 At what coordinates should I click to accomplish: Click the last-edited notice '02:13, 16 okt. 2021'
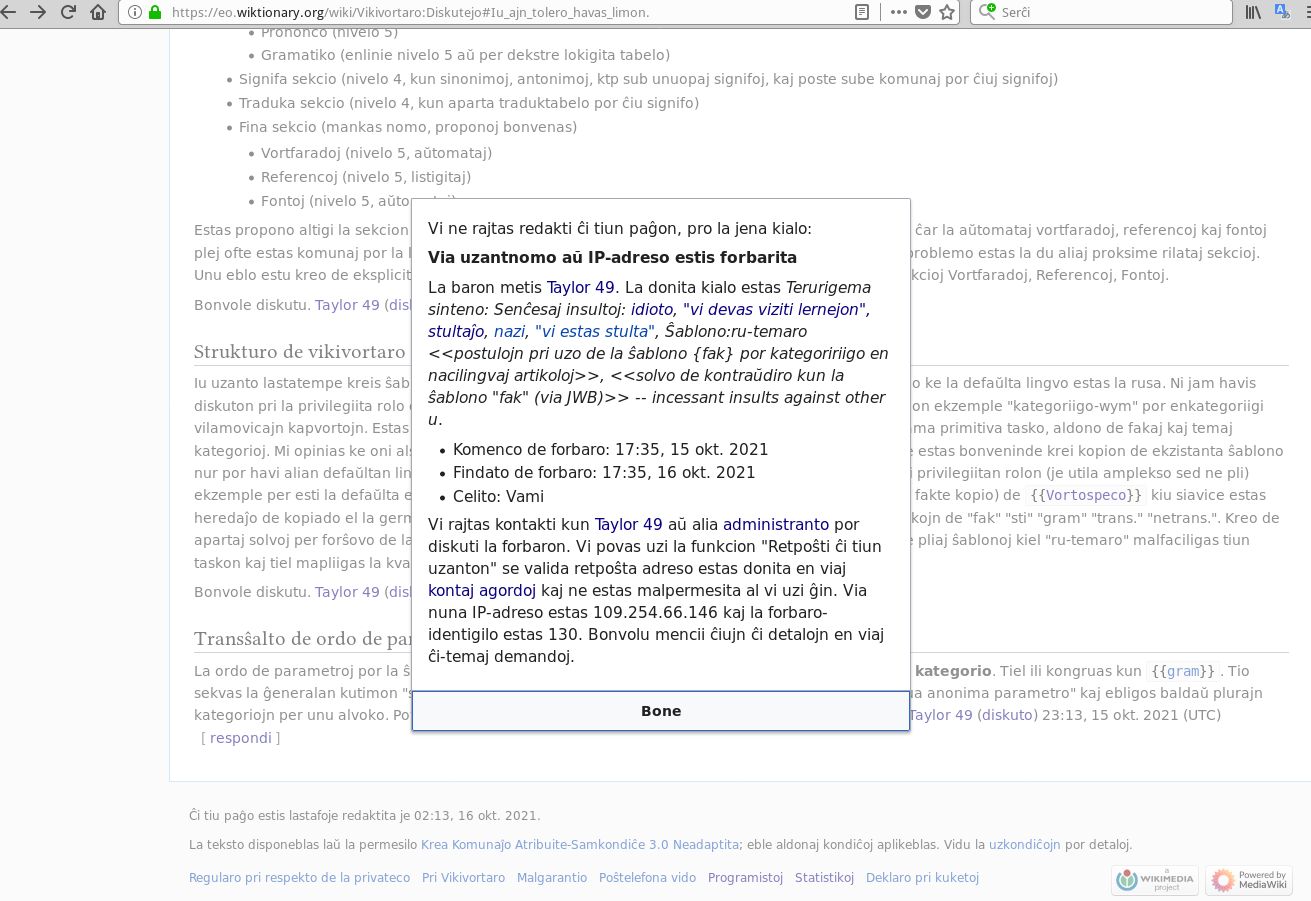tap(365, 815)
